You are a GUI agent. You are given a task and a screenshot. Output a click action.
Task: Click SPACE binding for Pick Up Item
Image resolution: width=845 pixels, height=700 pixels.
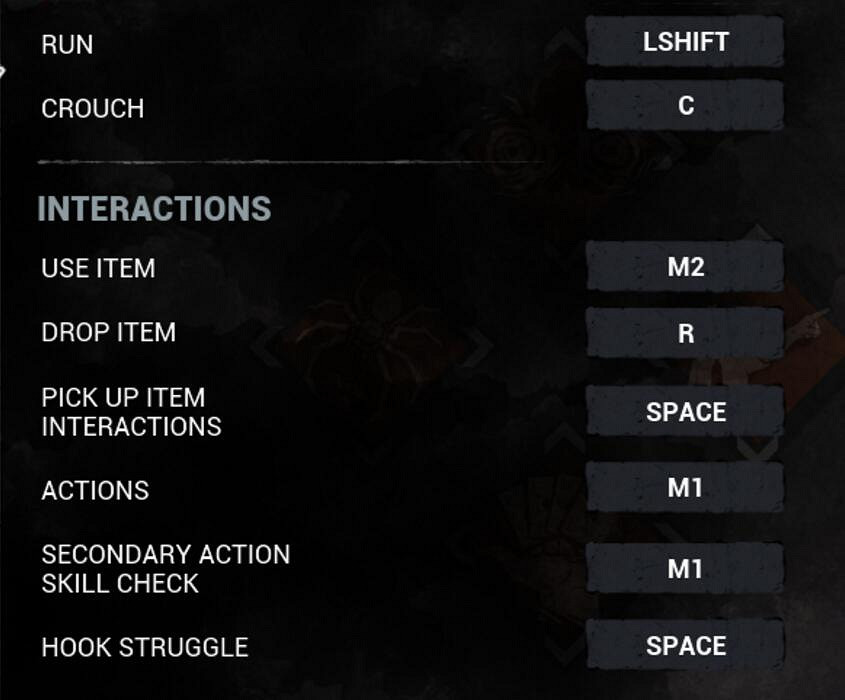point(685,412)
